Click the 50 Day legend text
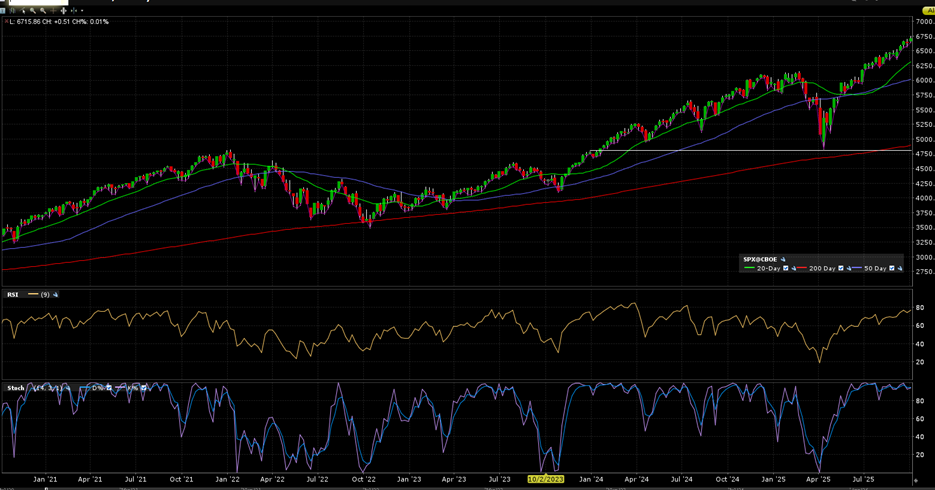Viewport: 935px width, 490px height. [875, 268]
